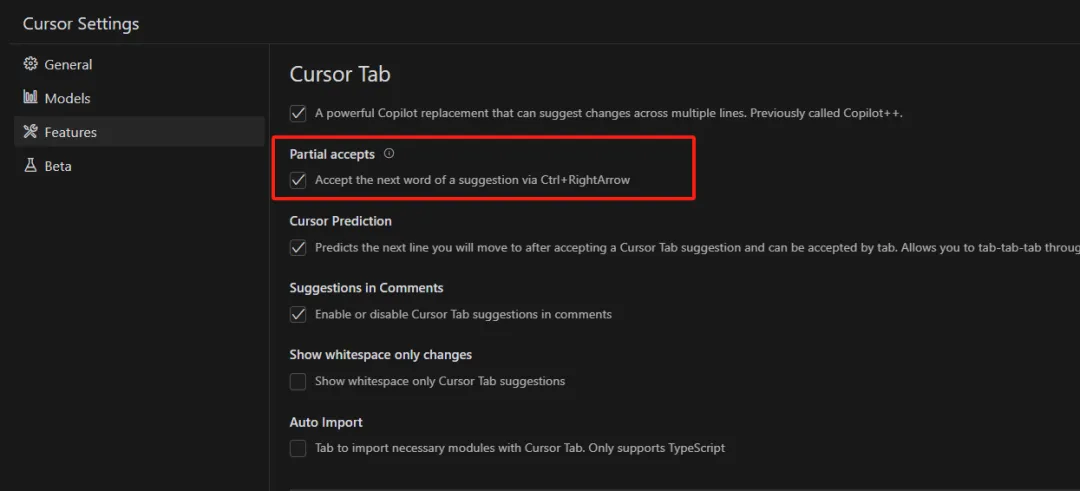Screen dimensions: 1080x491
Task: Click the Models bar chart icon
Action: tap(30, 98)
